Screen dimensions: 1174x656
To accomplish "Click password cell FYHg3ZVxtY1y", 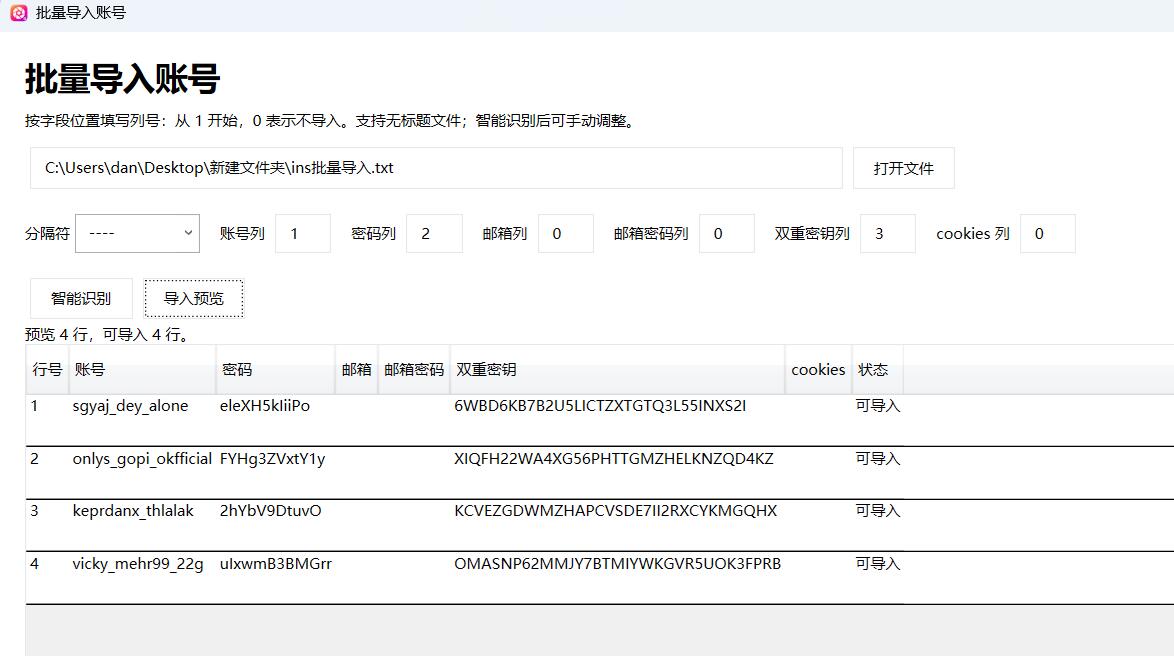I will [x=273, y=459].
